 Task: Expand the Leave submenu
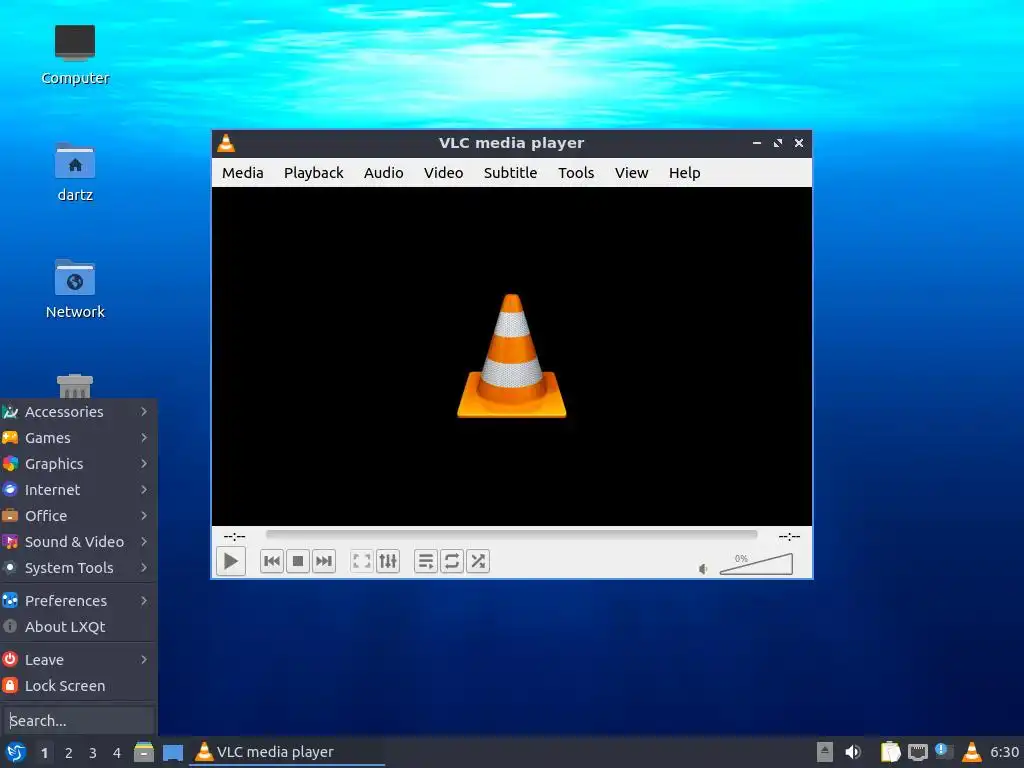click(x=78, y=660)
